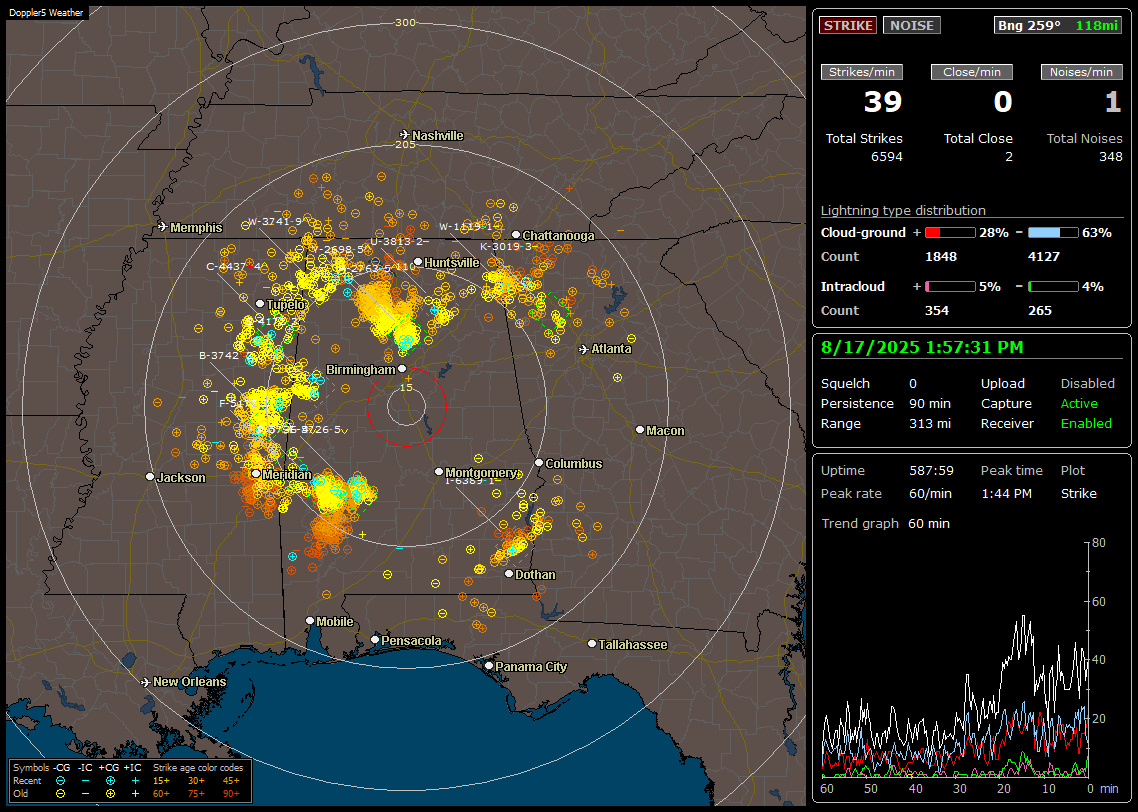Viewport: 1138px width, 812px height.
Task: Click the Doppler5 Weather title label
Action: tap(46, 13)
